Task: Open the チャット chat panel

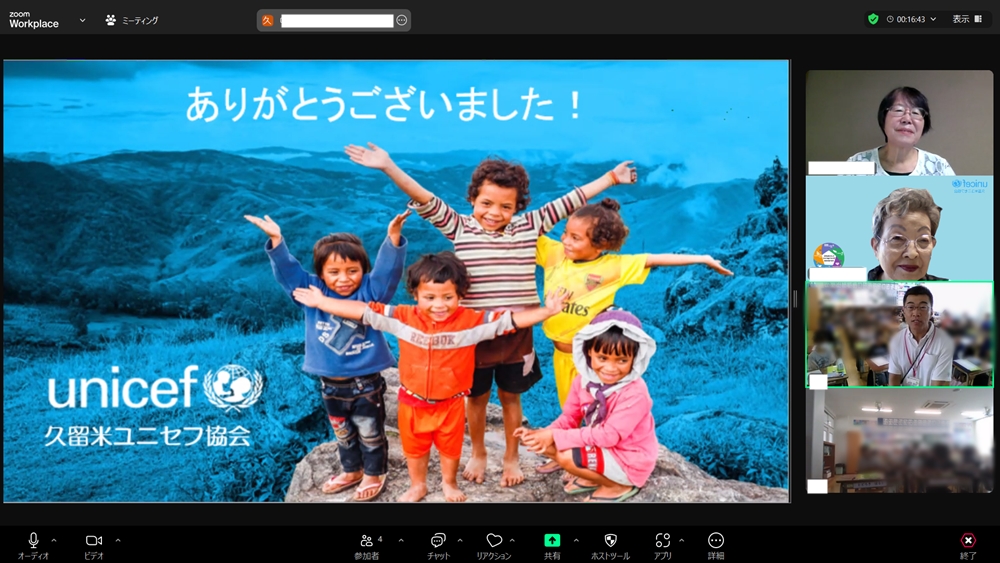Action: click(438, 541)
